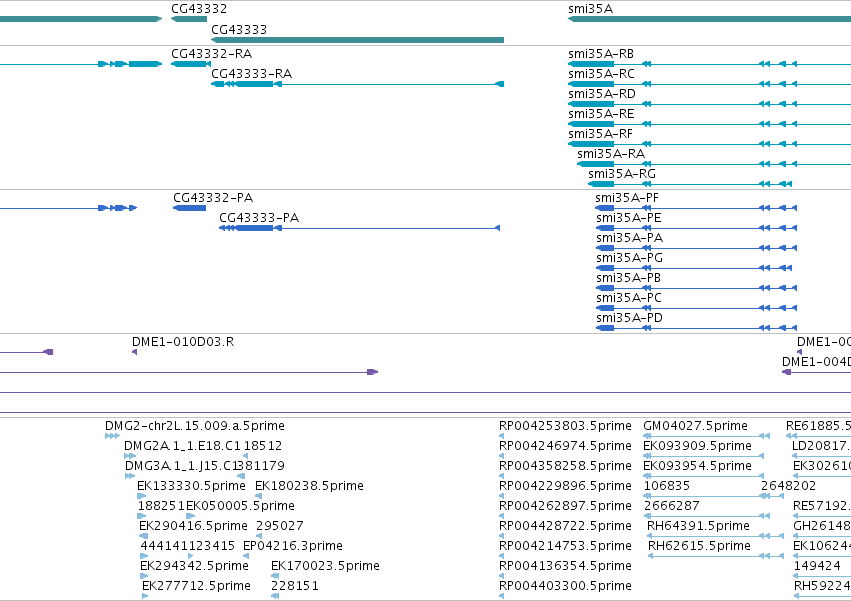Select the CG43332 gene feature bar
851x601 pixels.
coord(189,19)
